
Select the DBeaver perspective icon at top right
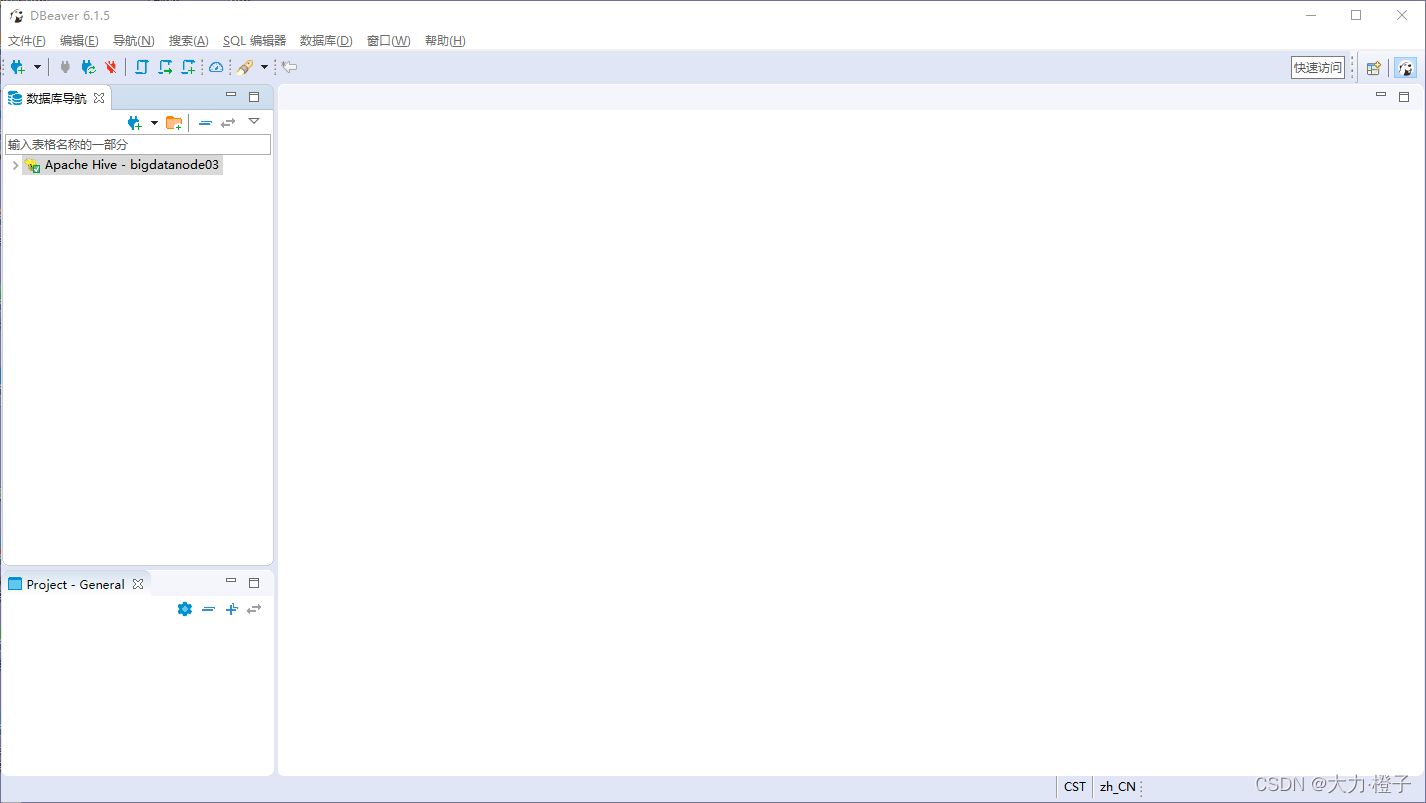tap(1406, 68)
